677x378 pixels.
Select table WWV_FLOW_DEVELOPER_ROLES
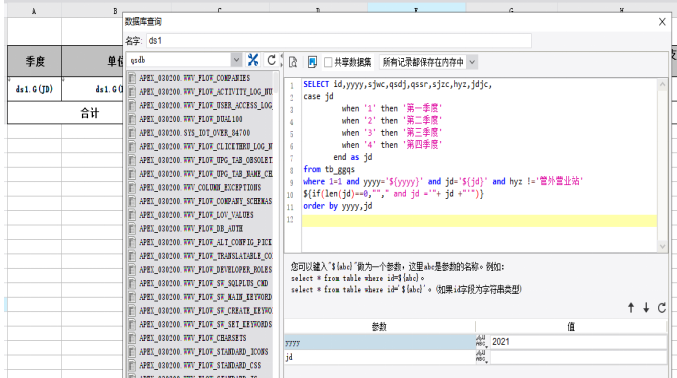pos(206,270)
